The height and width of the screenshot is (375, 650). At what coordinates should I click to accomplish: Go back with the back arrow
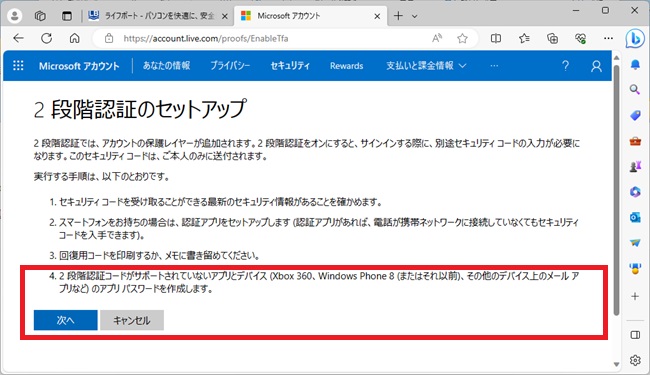[19, 39]
